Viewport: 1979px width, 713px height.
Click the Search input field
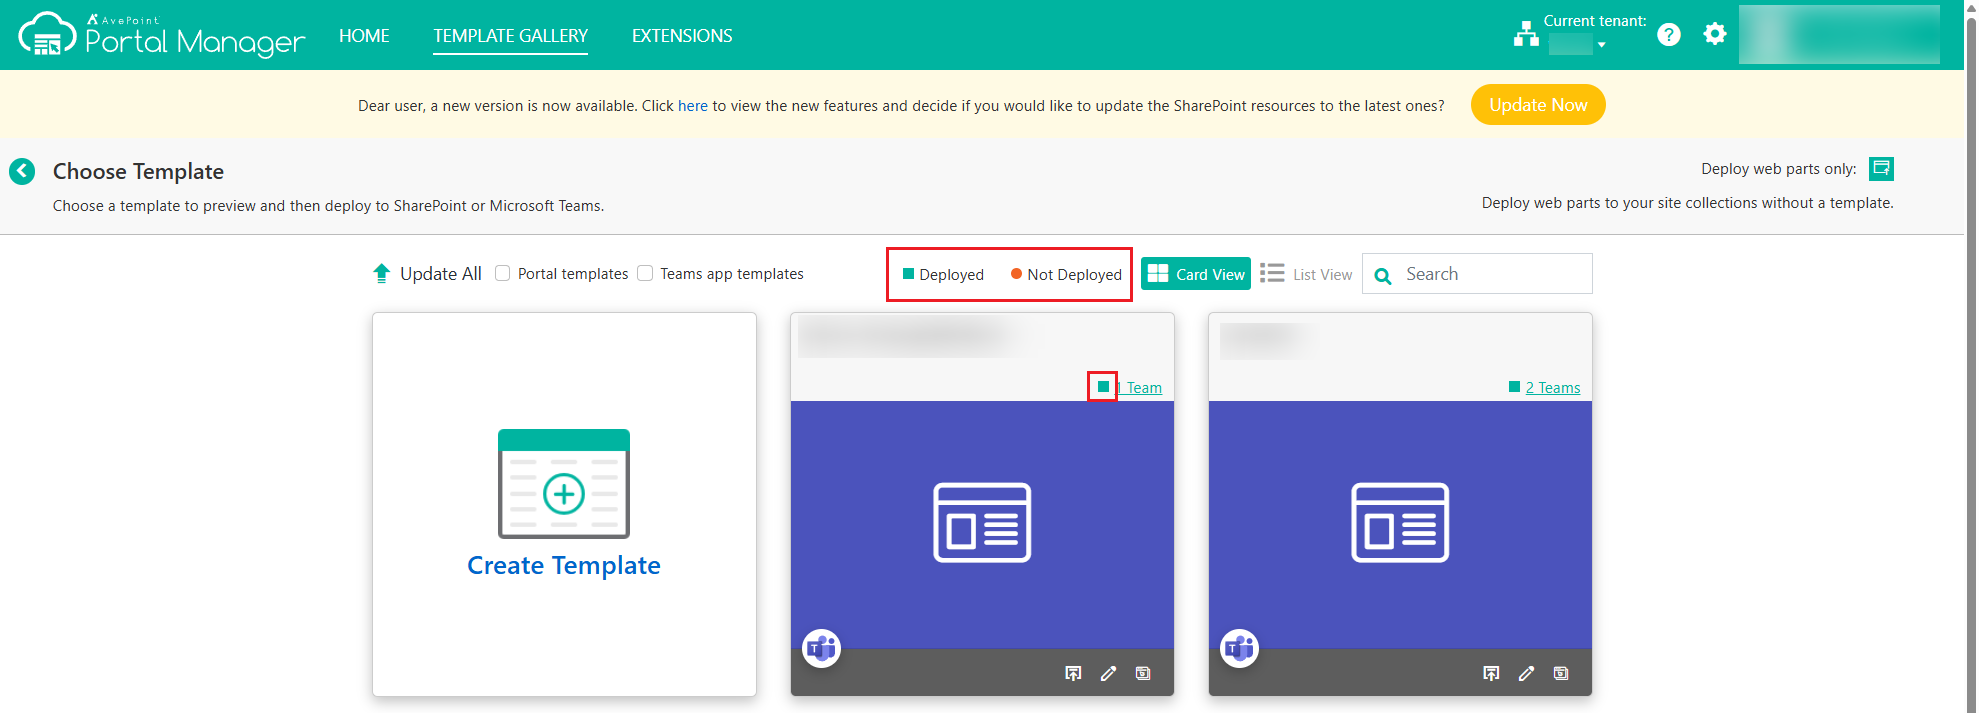point(1490,274)
